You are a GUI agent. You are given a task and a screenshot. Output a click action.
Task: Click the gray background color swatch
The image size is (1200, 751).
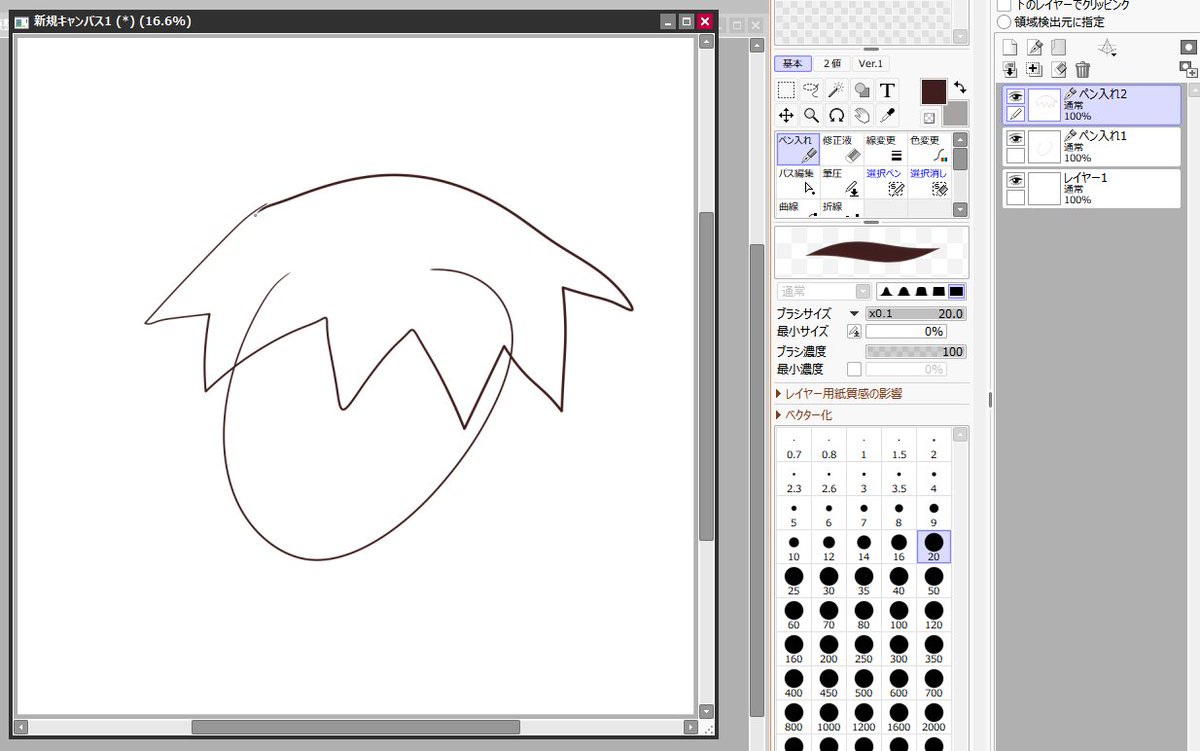click(x=957, y=113)
